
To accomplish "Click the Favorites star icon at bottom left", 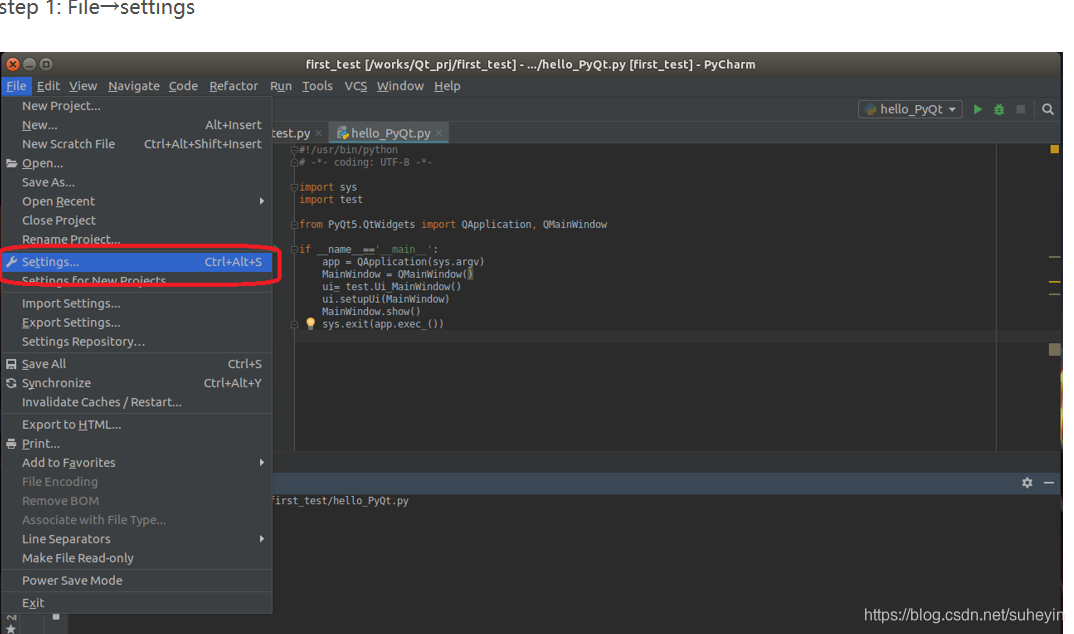I will tap(10, 629).
